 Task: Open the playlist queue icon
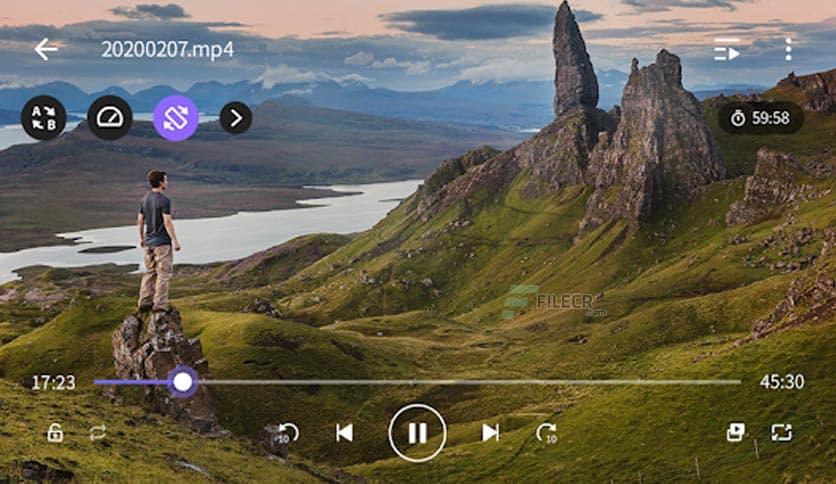(x=727, y=50)
